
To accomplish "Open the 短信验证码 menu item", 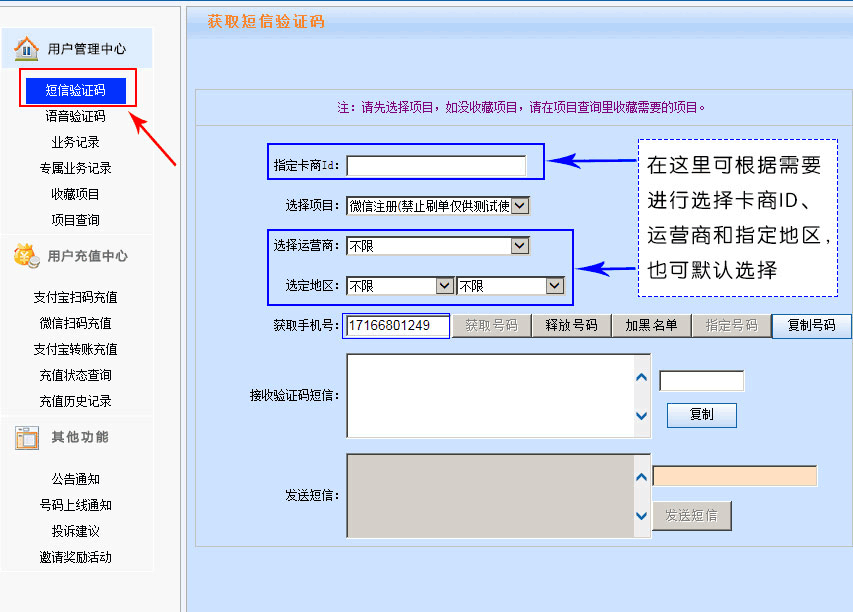I will [76, 90].
